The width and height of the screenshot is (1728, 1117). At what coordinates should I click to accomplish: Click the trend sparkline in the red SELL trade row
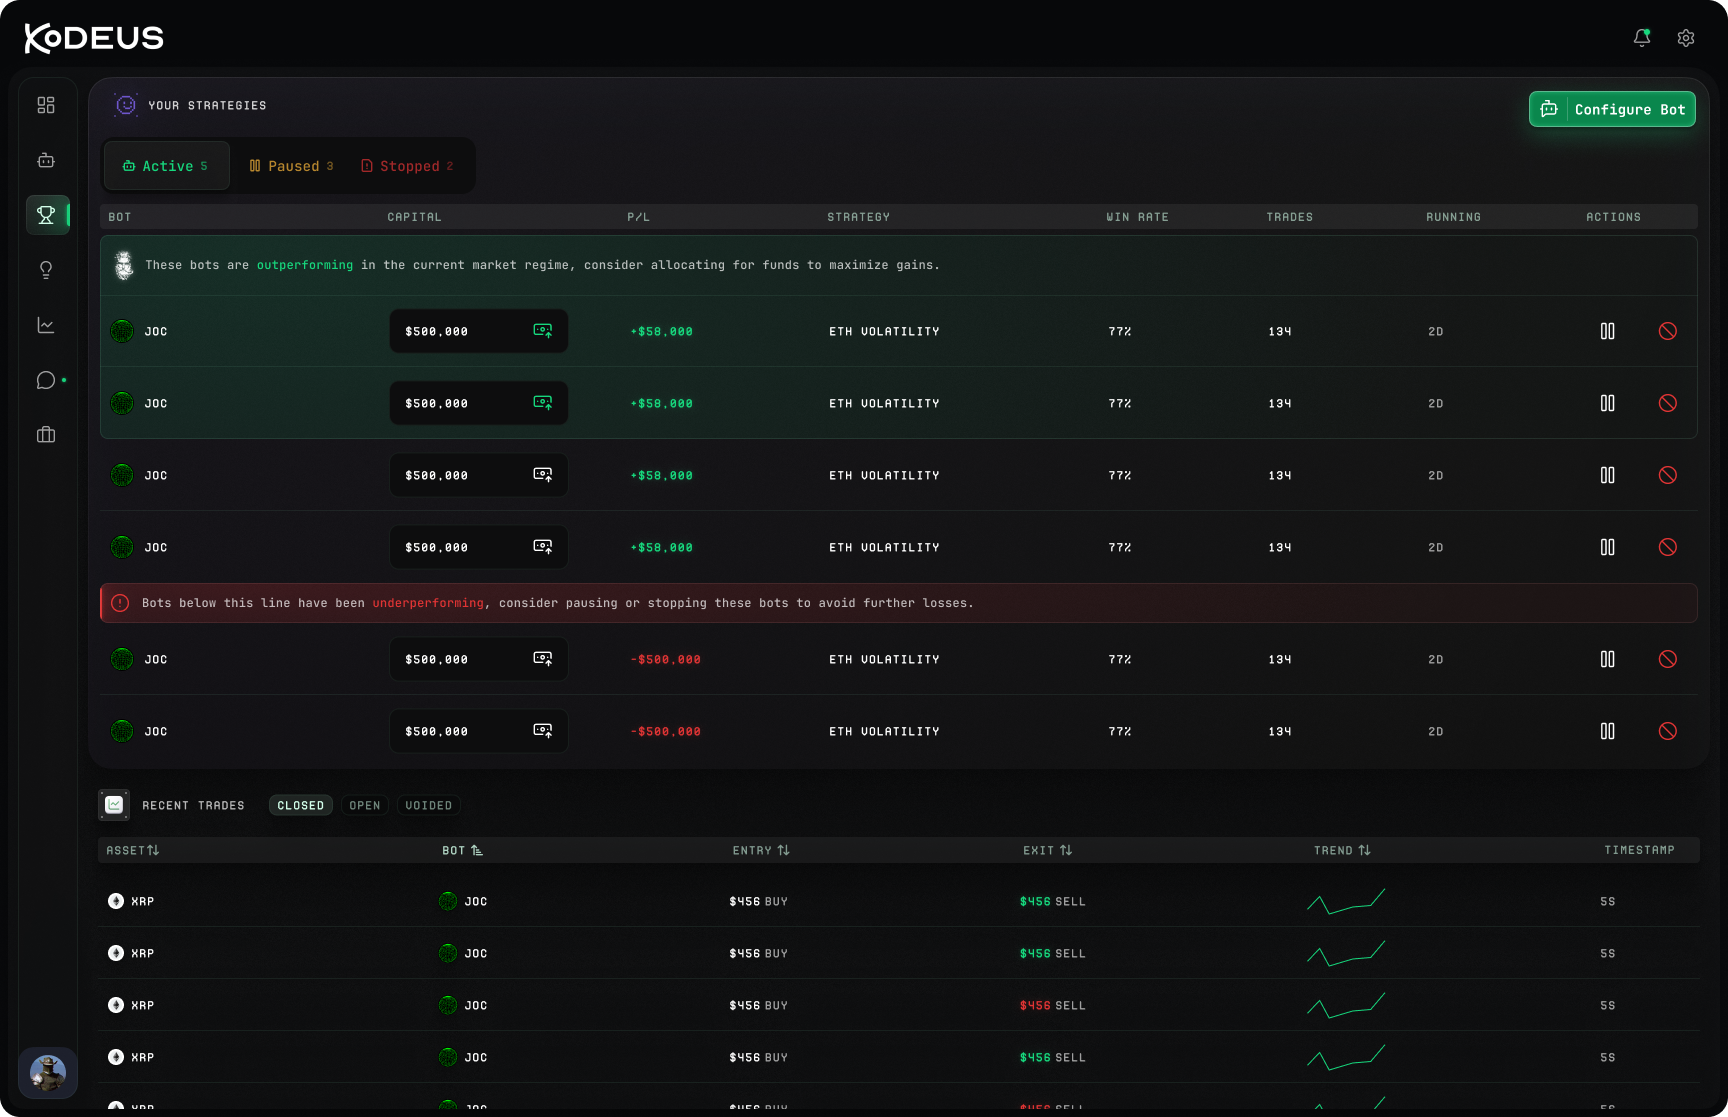click(x=1346, y=1005)
